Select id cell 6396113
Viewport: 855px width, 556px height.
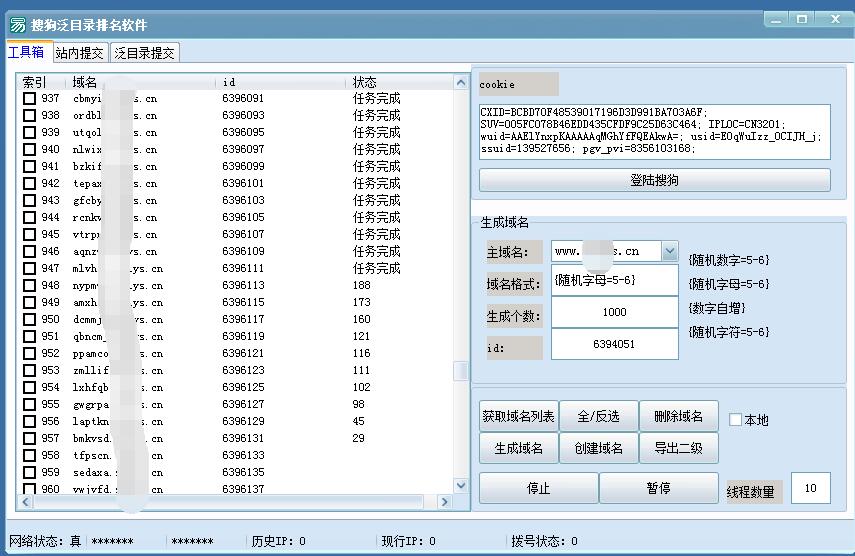point(243,286)
